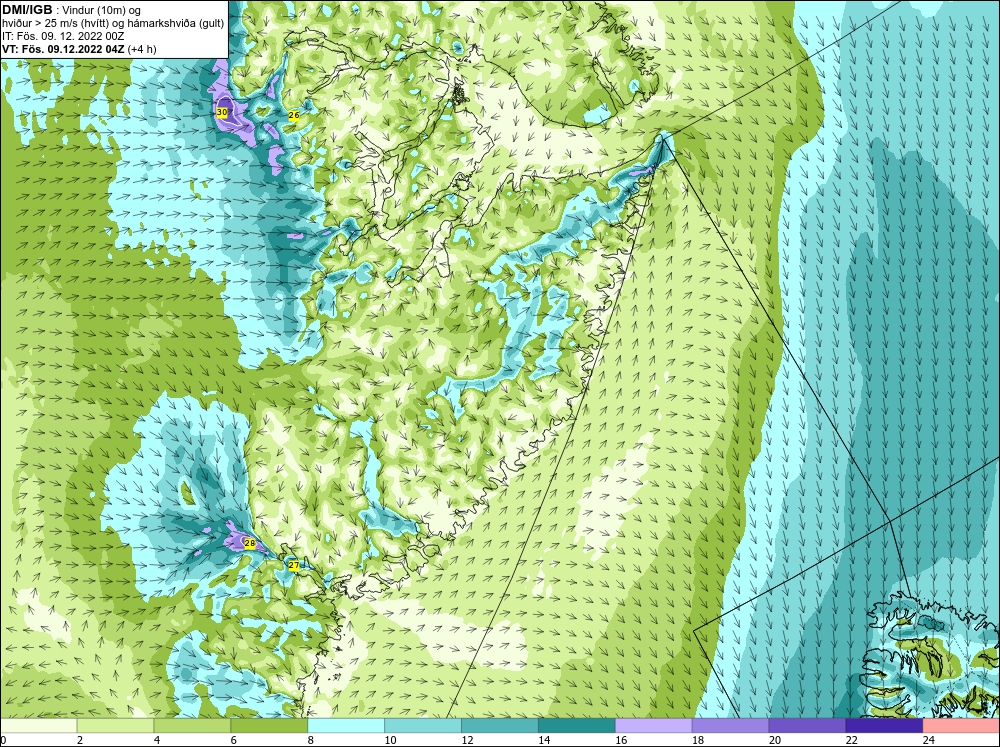Click the scale value 6
The image size is (1000, 747).
click(x=233, y=740)
